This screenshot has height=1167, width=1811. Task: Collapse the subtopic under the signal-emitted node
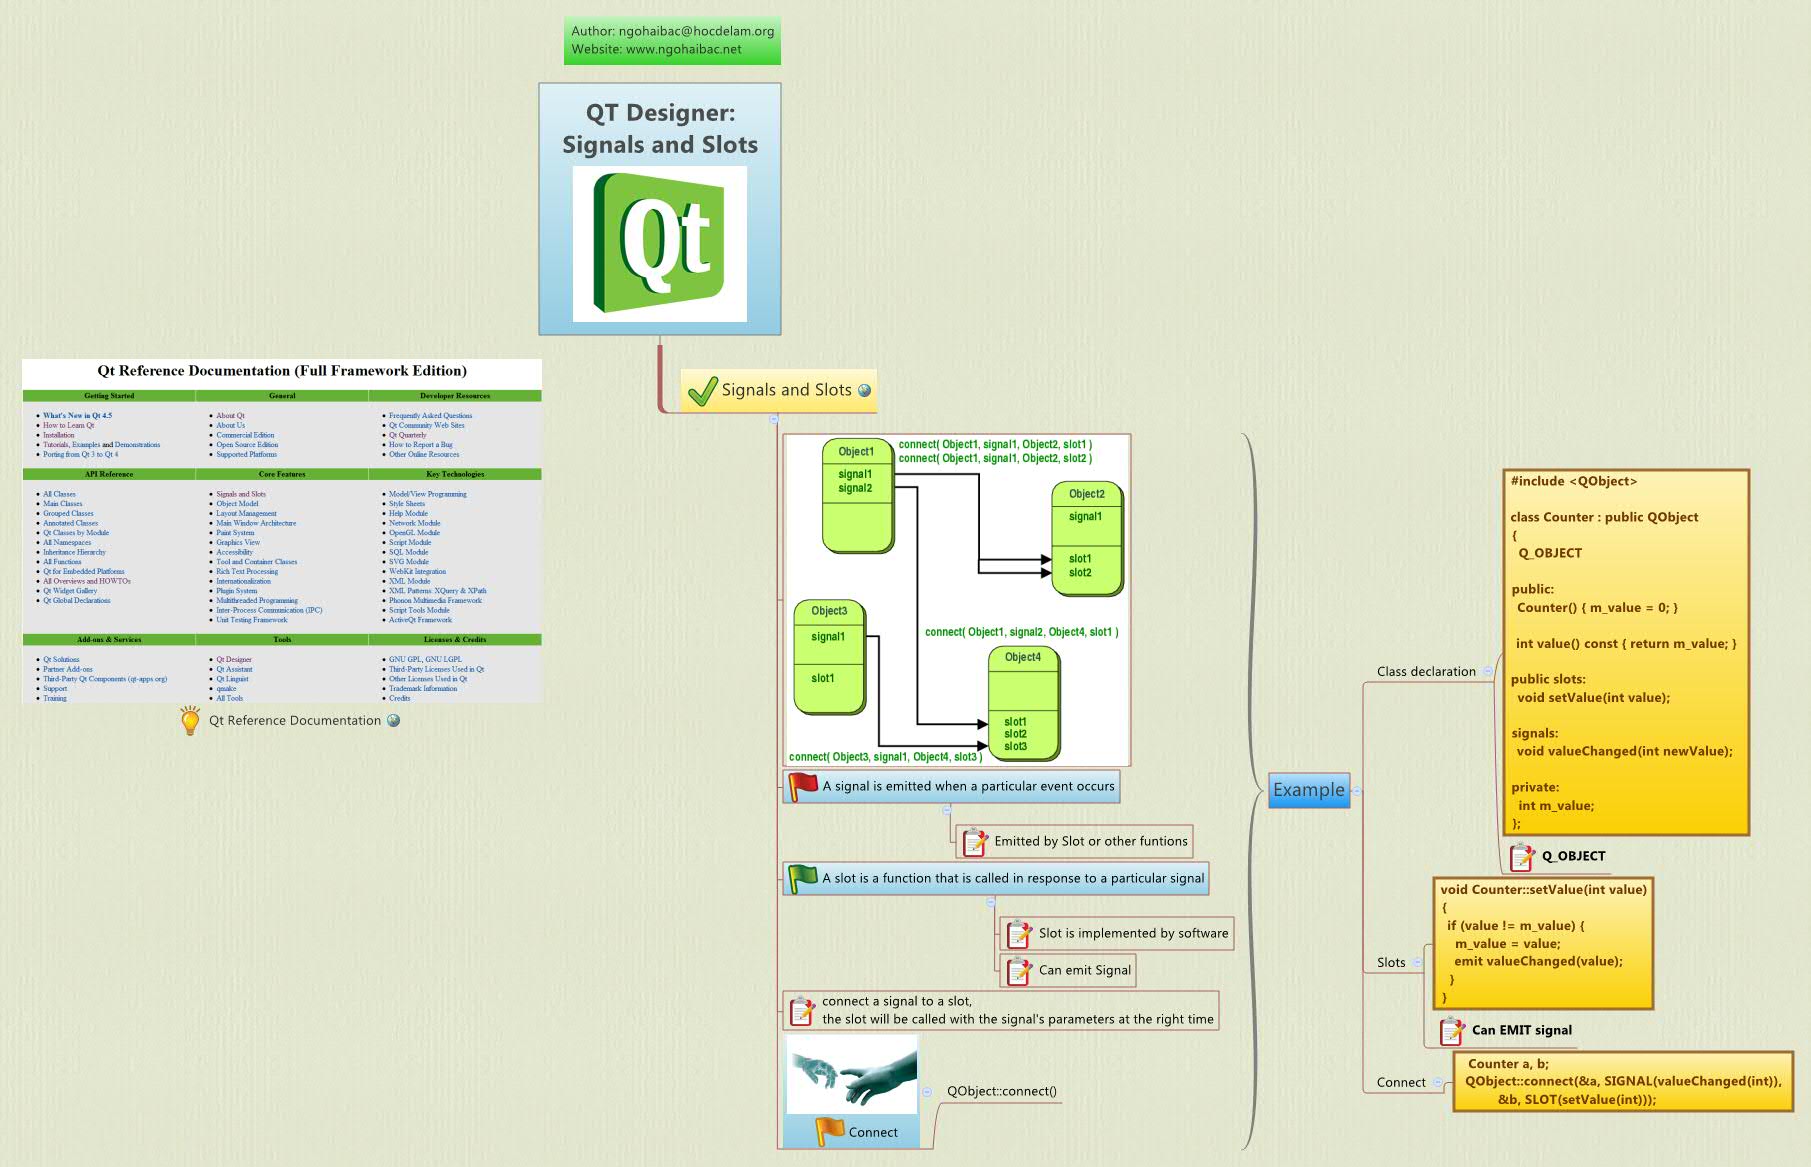(948, 810)
